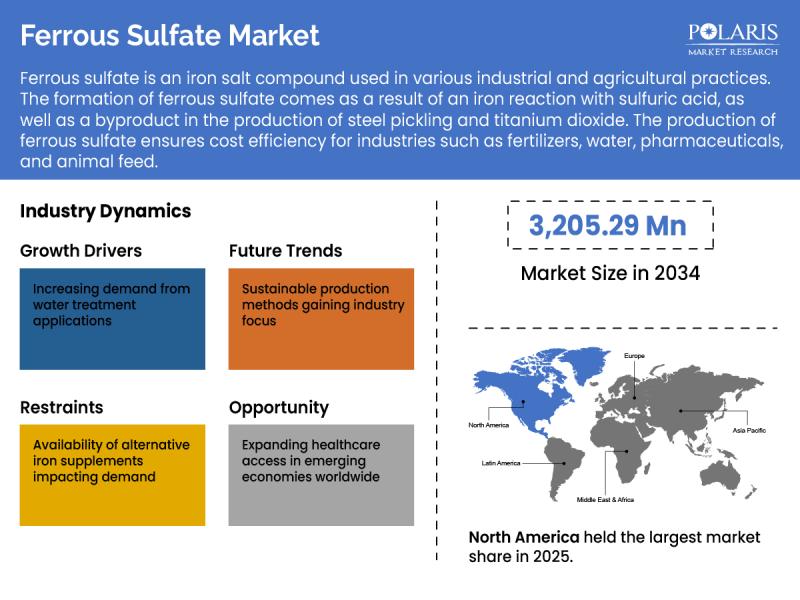Click the Polaris Market Research logo
The height and width of the screenshot is (600, 800).
click(x=734, y=37)
